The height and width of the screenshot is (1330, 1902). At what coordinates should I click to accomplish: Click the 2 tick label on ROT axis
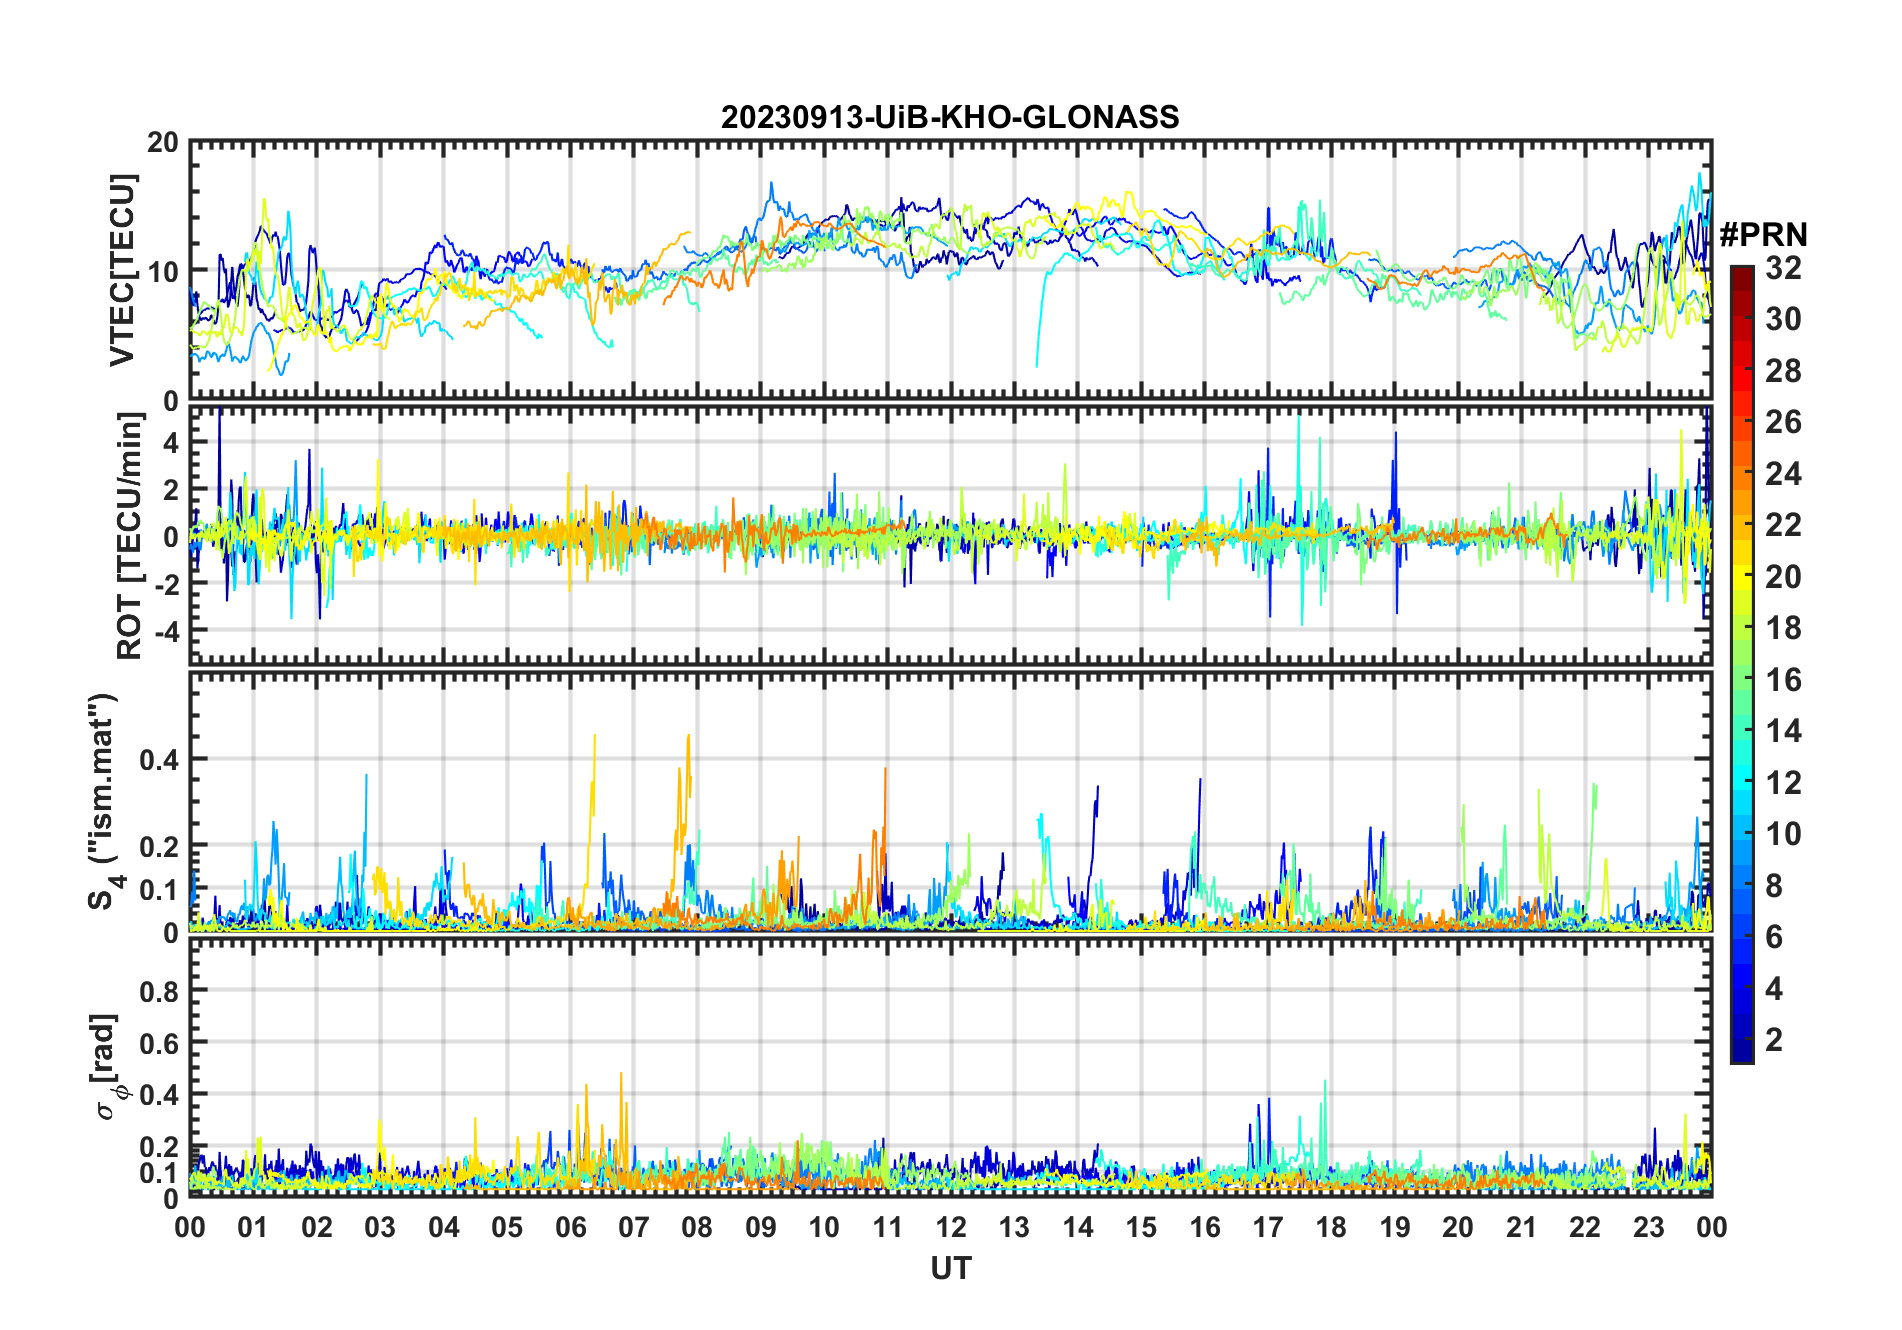(x=171, y=489)
